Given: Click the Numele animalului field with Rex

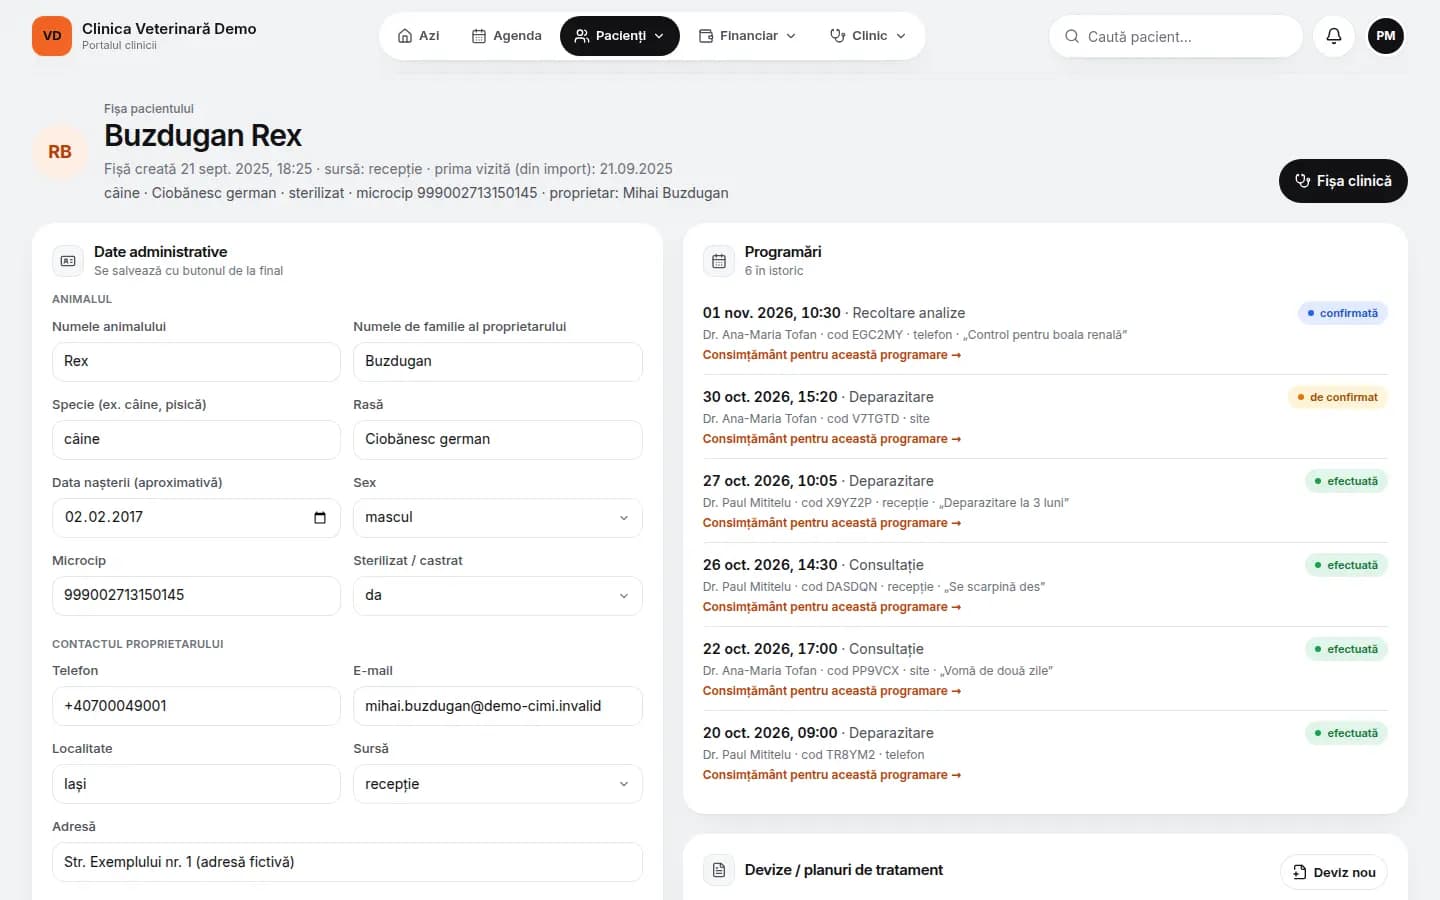Looking at the screenshot, I should pos(196,361).
